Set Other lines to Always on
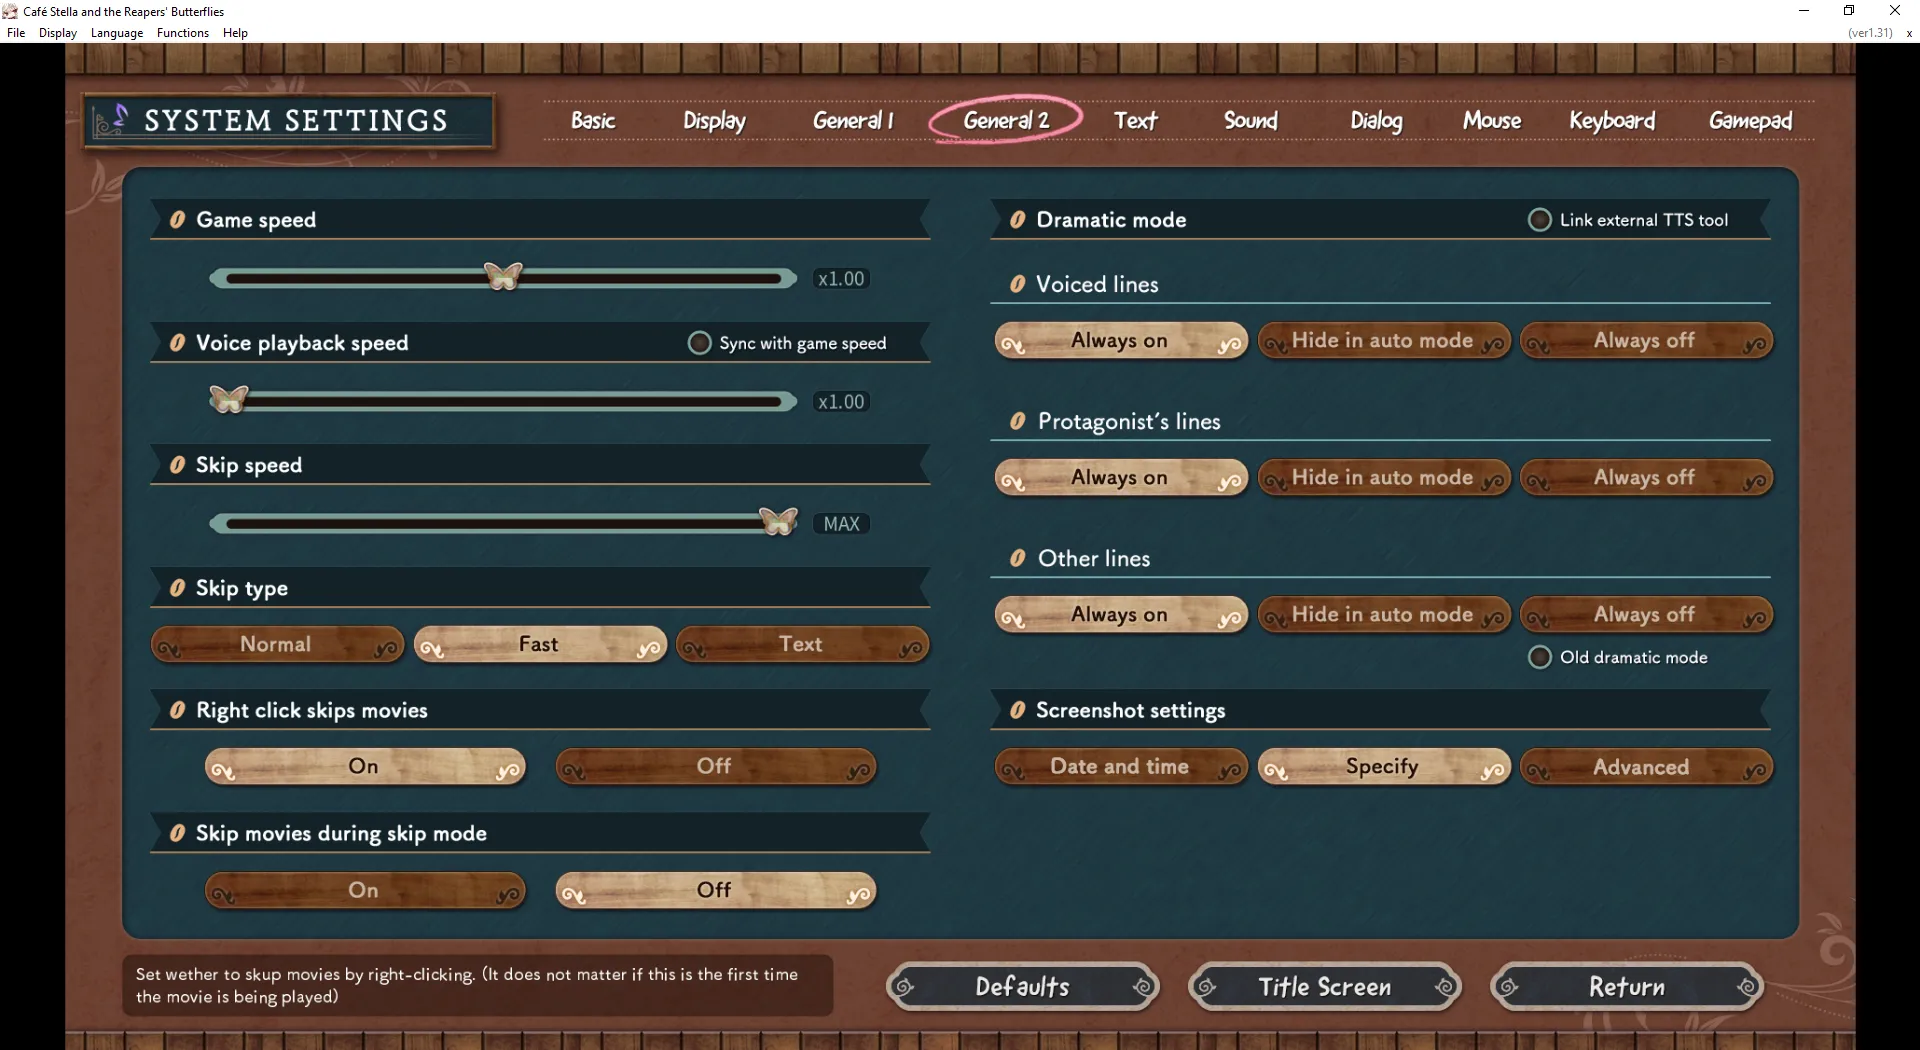Screen dimensions: 1920x1050 pos(1121,615)
